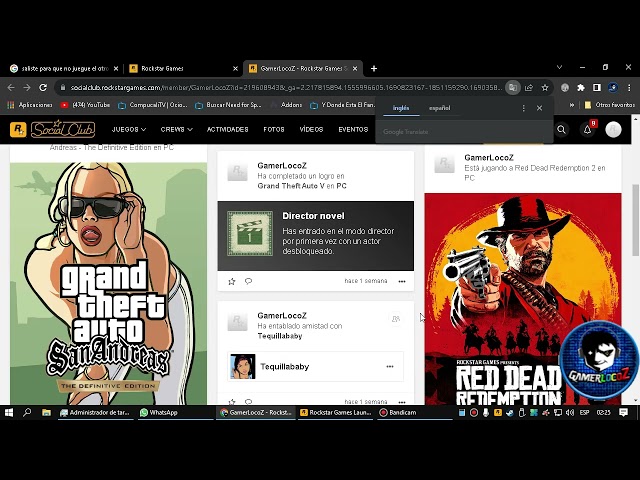The width and height of the screenshot is (640, 480).
Task: Toggle the Chrome side panel icon
Action: click(597, 87)
